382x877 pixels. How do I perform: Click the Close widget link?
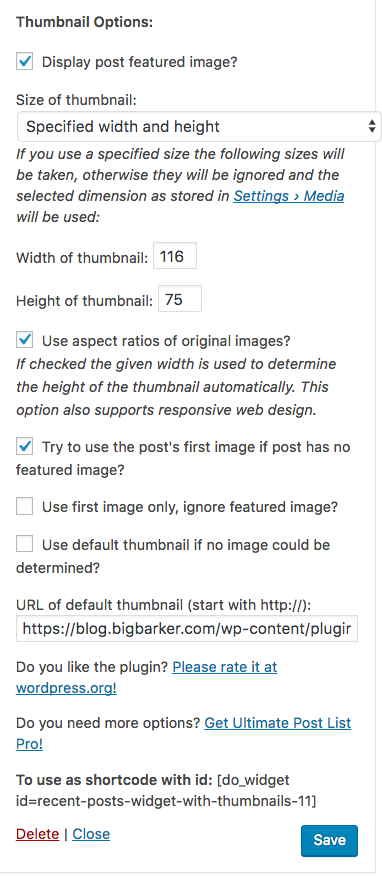point(91,834)
